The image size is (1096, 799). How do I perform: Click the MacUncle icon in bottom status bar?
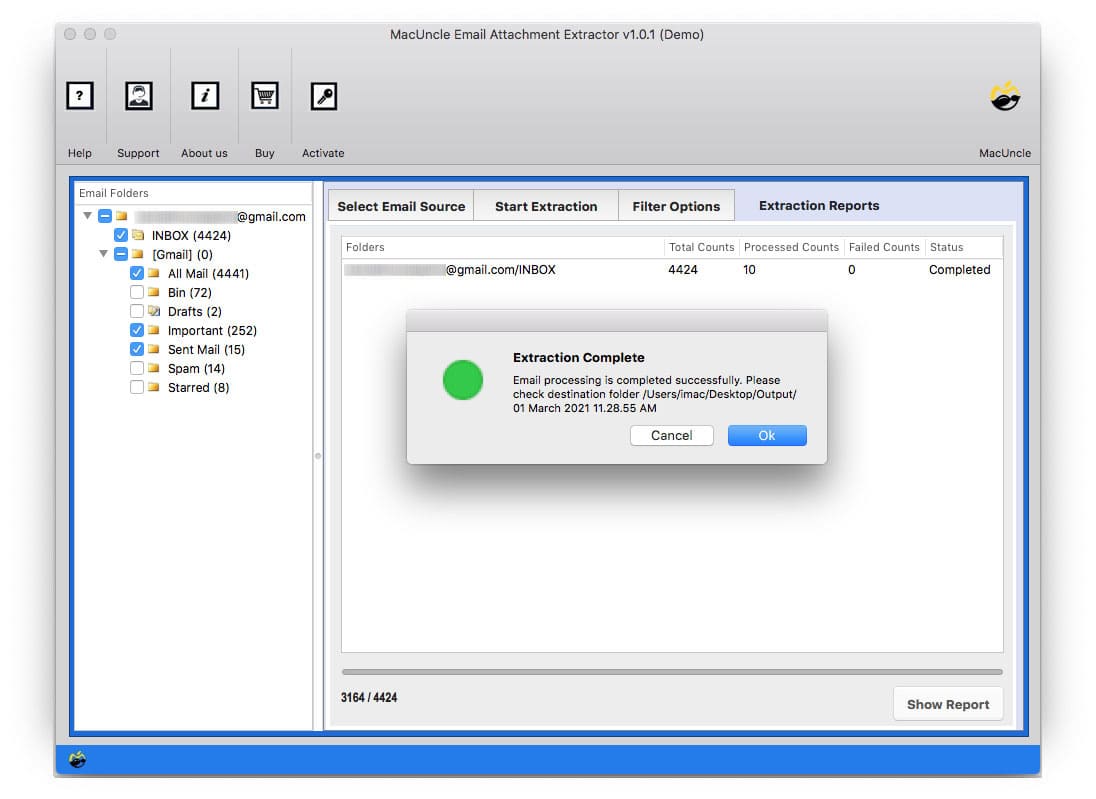click(x=78, y=759)
